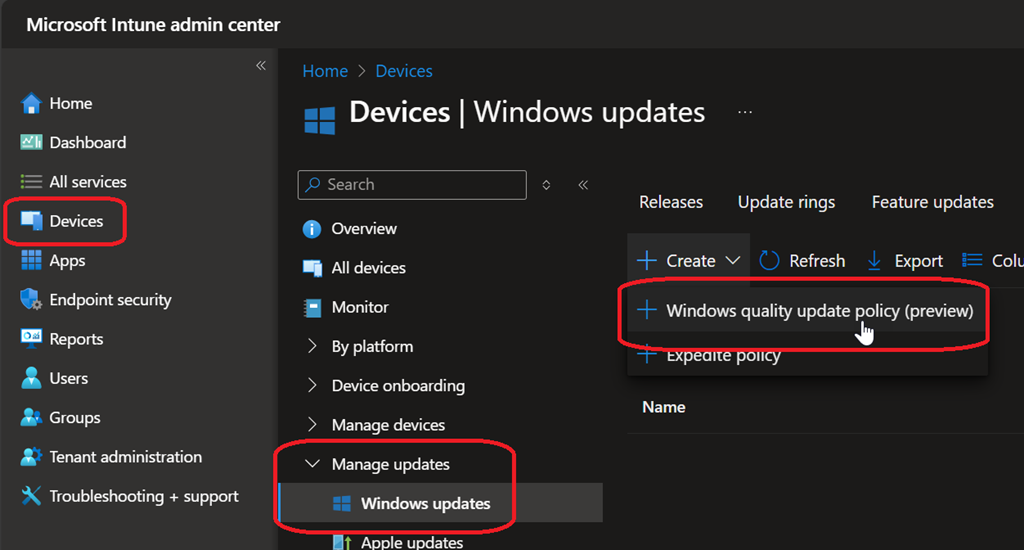Click the Home icon in left navigation
Image resolution: width=1024 pixels, height=550 pixels.
31,103
